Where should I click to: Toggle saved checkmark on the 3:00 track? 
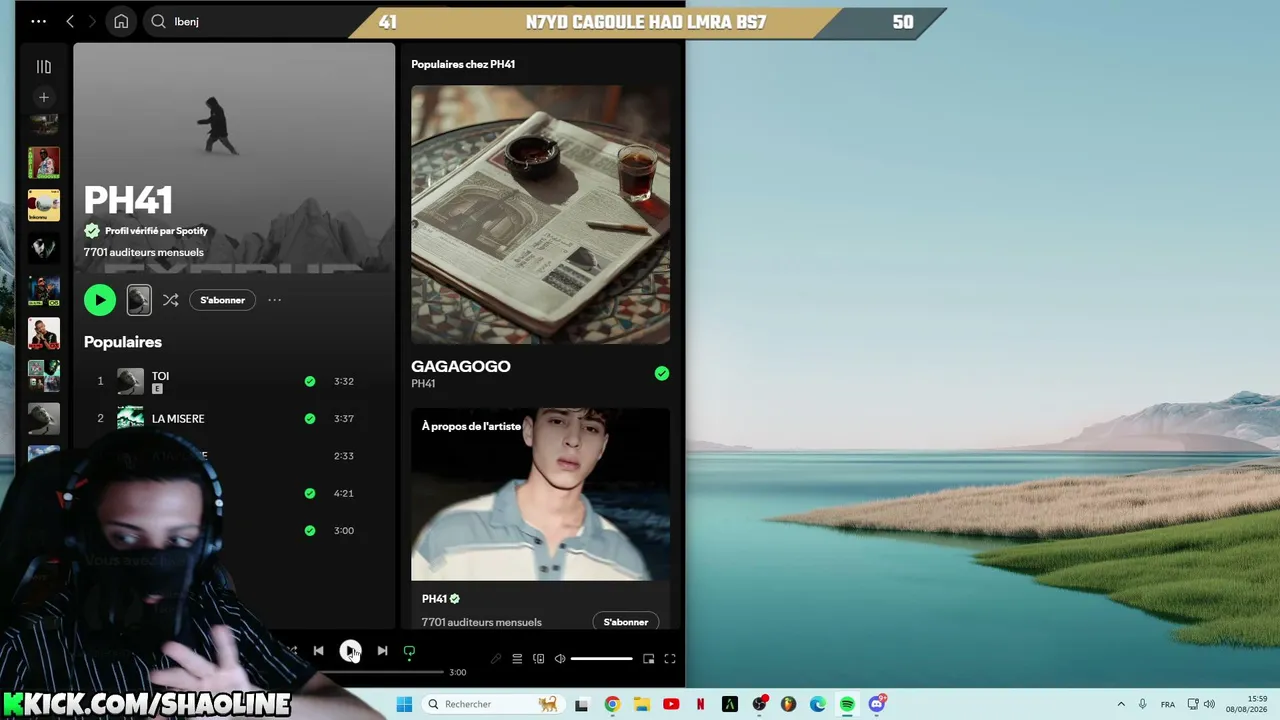click(310, 531)
